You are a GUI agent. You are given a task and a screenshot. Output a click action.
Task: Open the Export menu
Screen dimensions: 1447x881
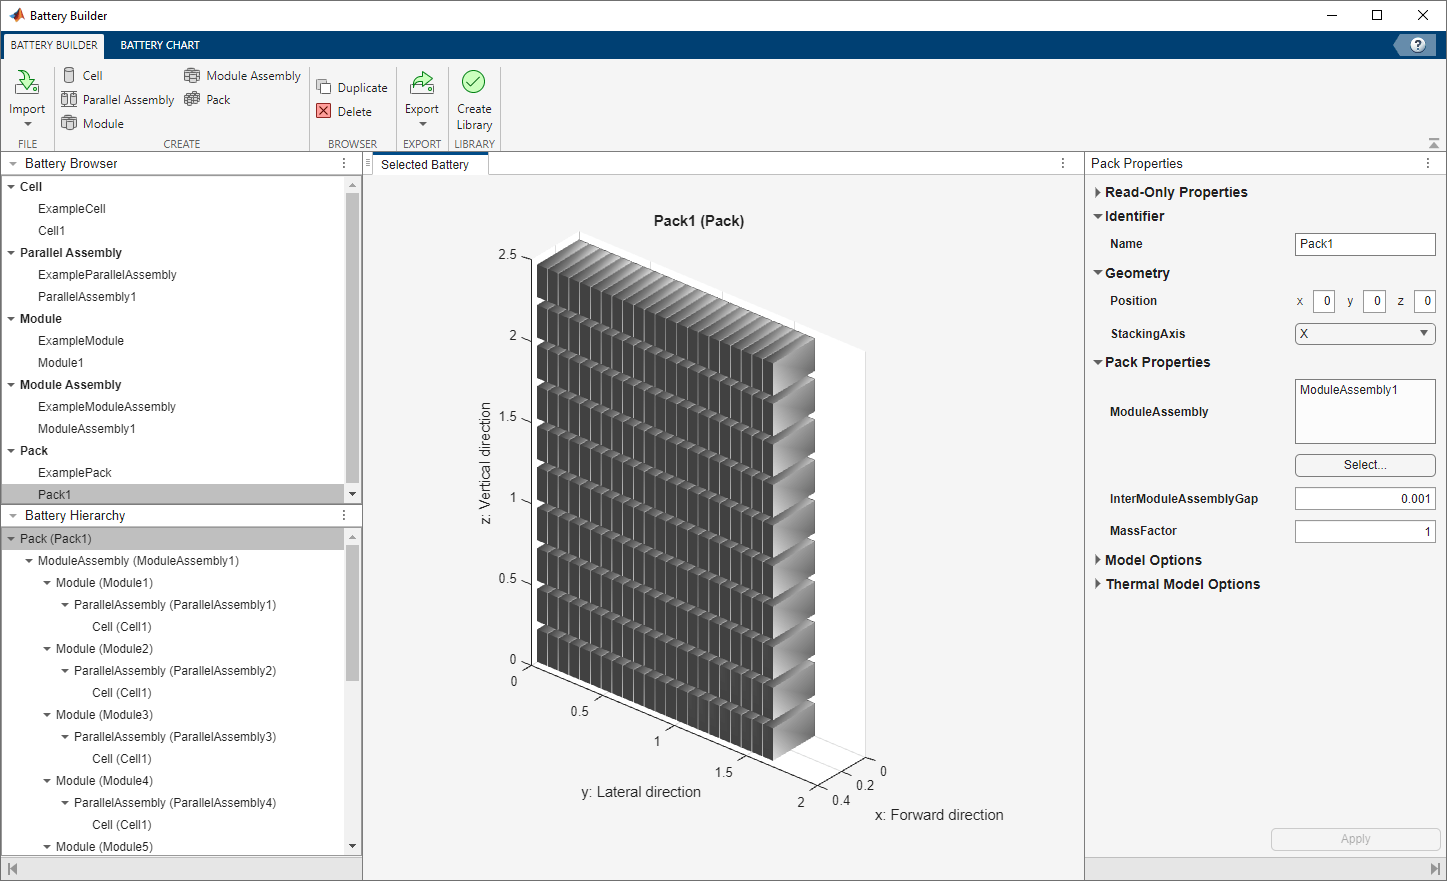(422, 98)
